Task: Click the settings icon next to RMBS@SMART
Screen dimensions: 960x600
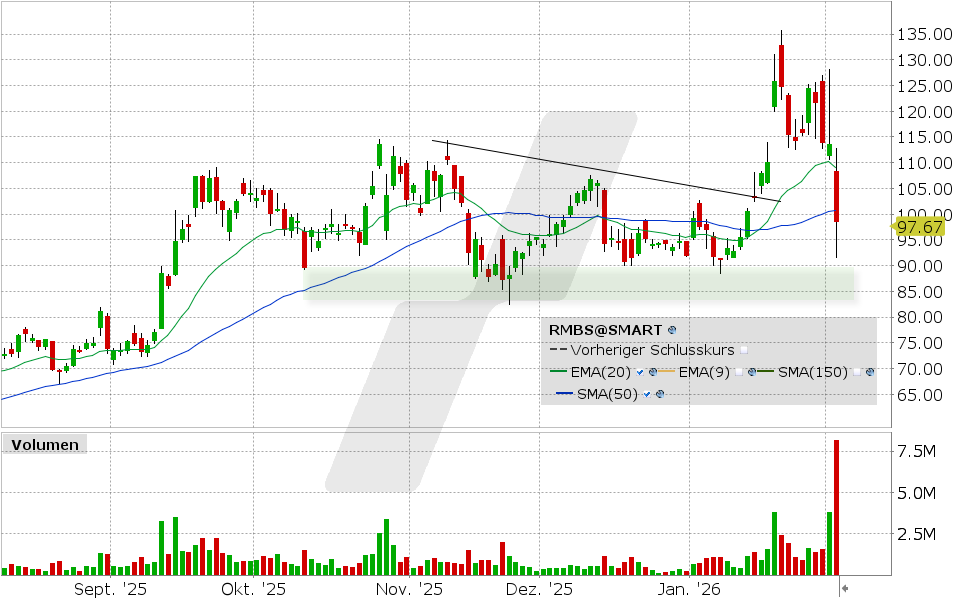Action: coord(672,331)
